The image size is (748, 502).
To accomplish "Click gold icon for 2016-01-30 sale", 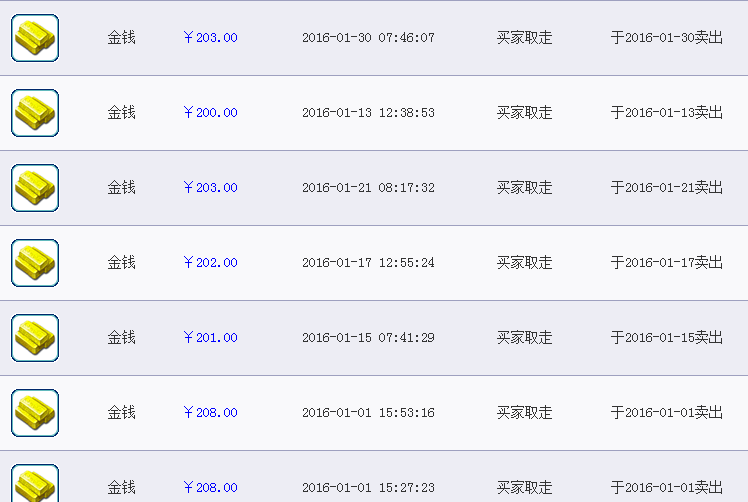I will [x=35, y=38].
